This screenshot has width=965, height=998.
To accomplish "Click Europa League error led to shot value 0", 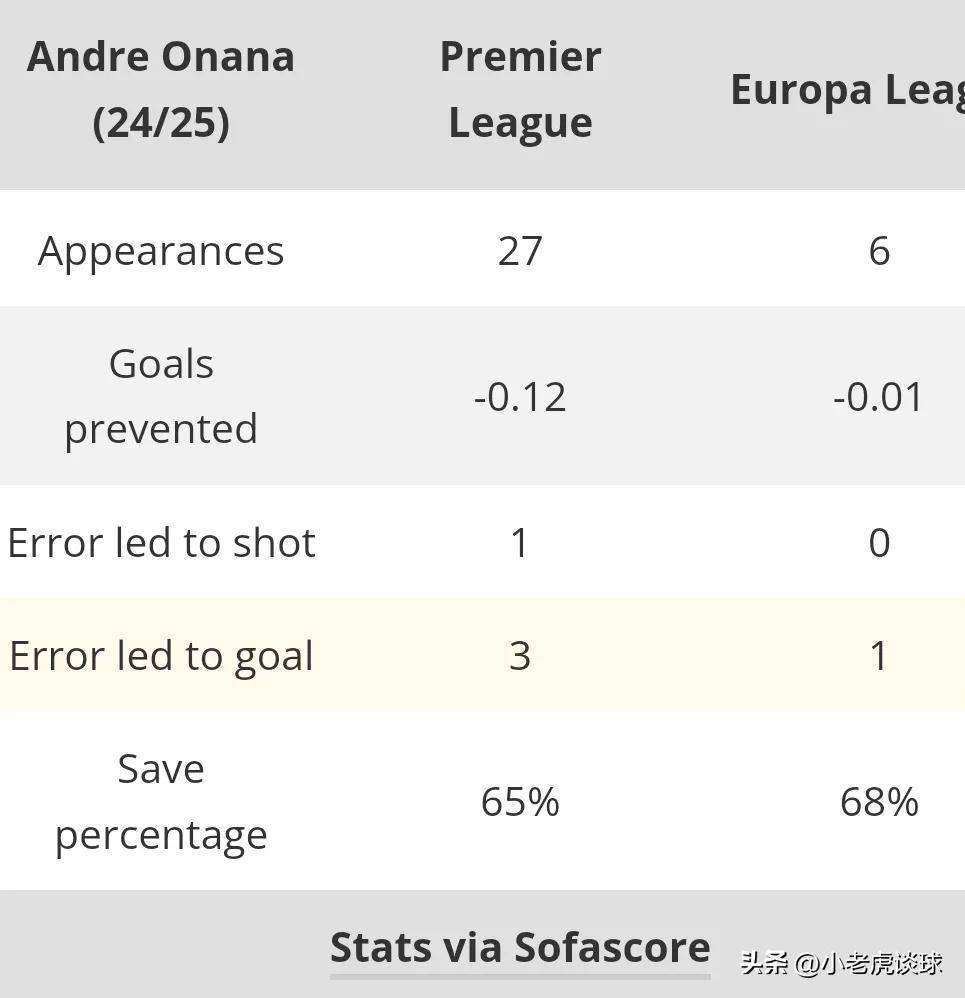I will pyautogui.click(x=879, y=544).
